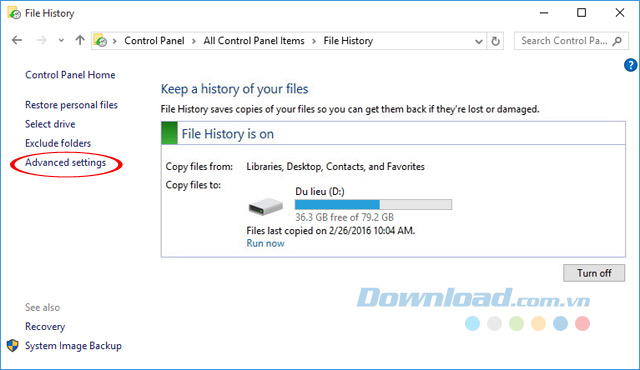The image size is (640, 370).
Task: Refresh the File History page
Action: 496,41
